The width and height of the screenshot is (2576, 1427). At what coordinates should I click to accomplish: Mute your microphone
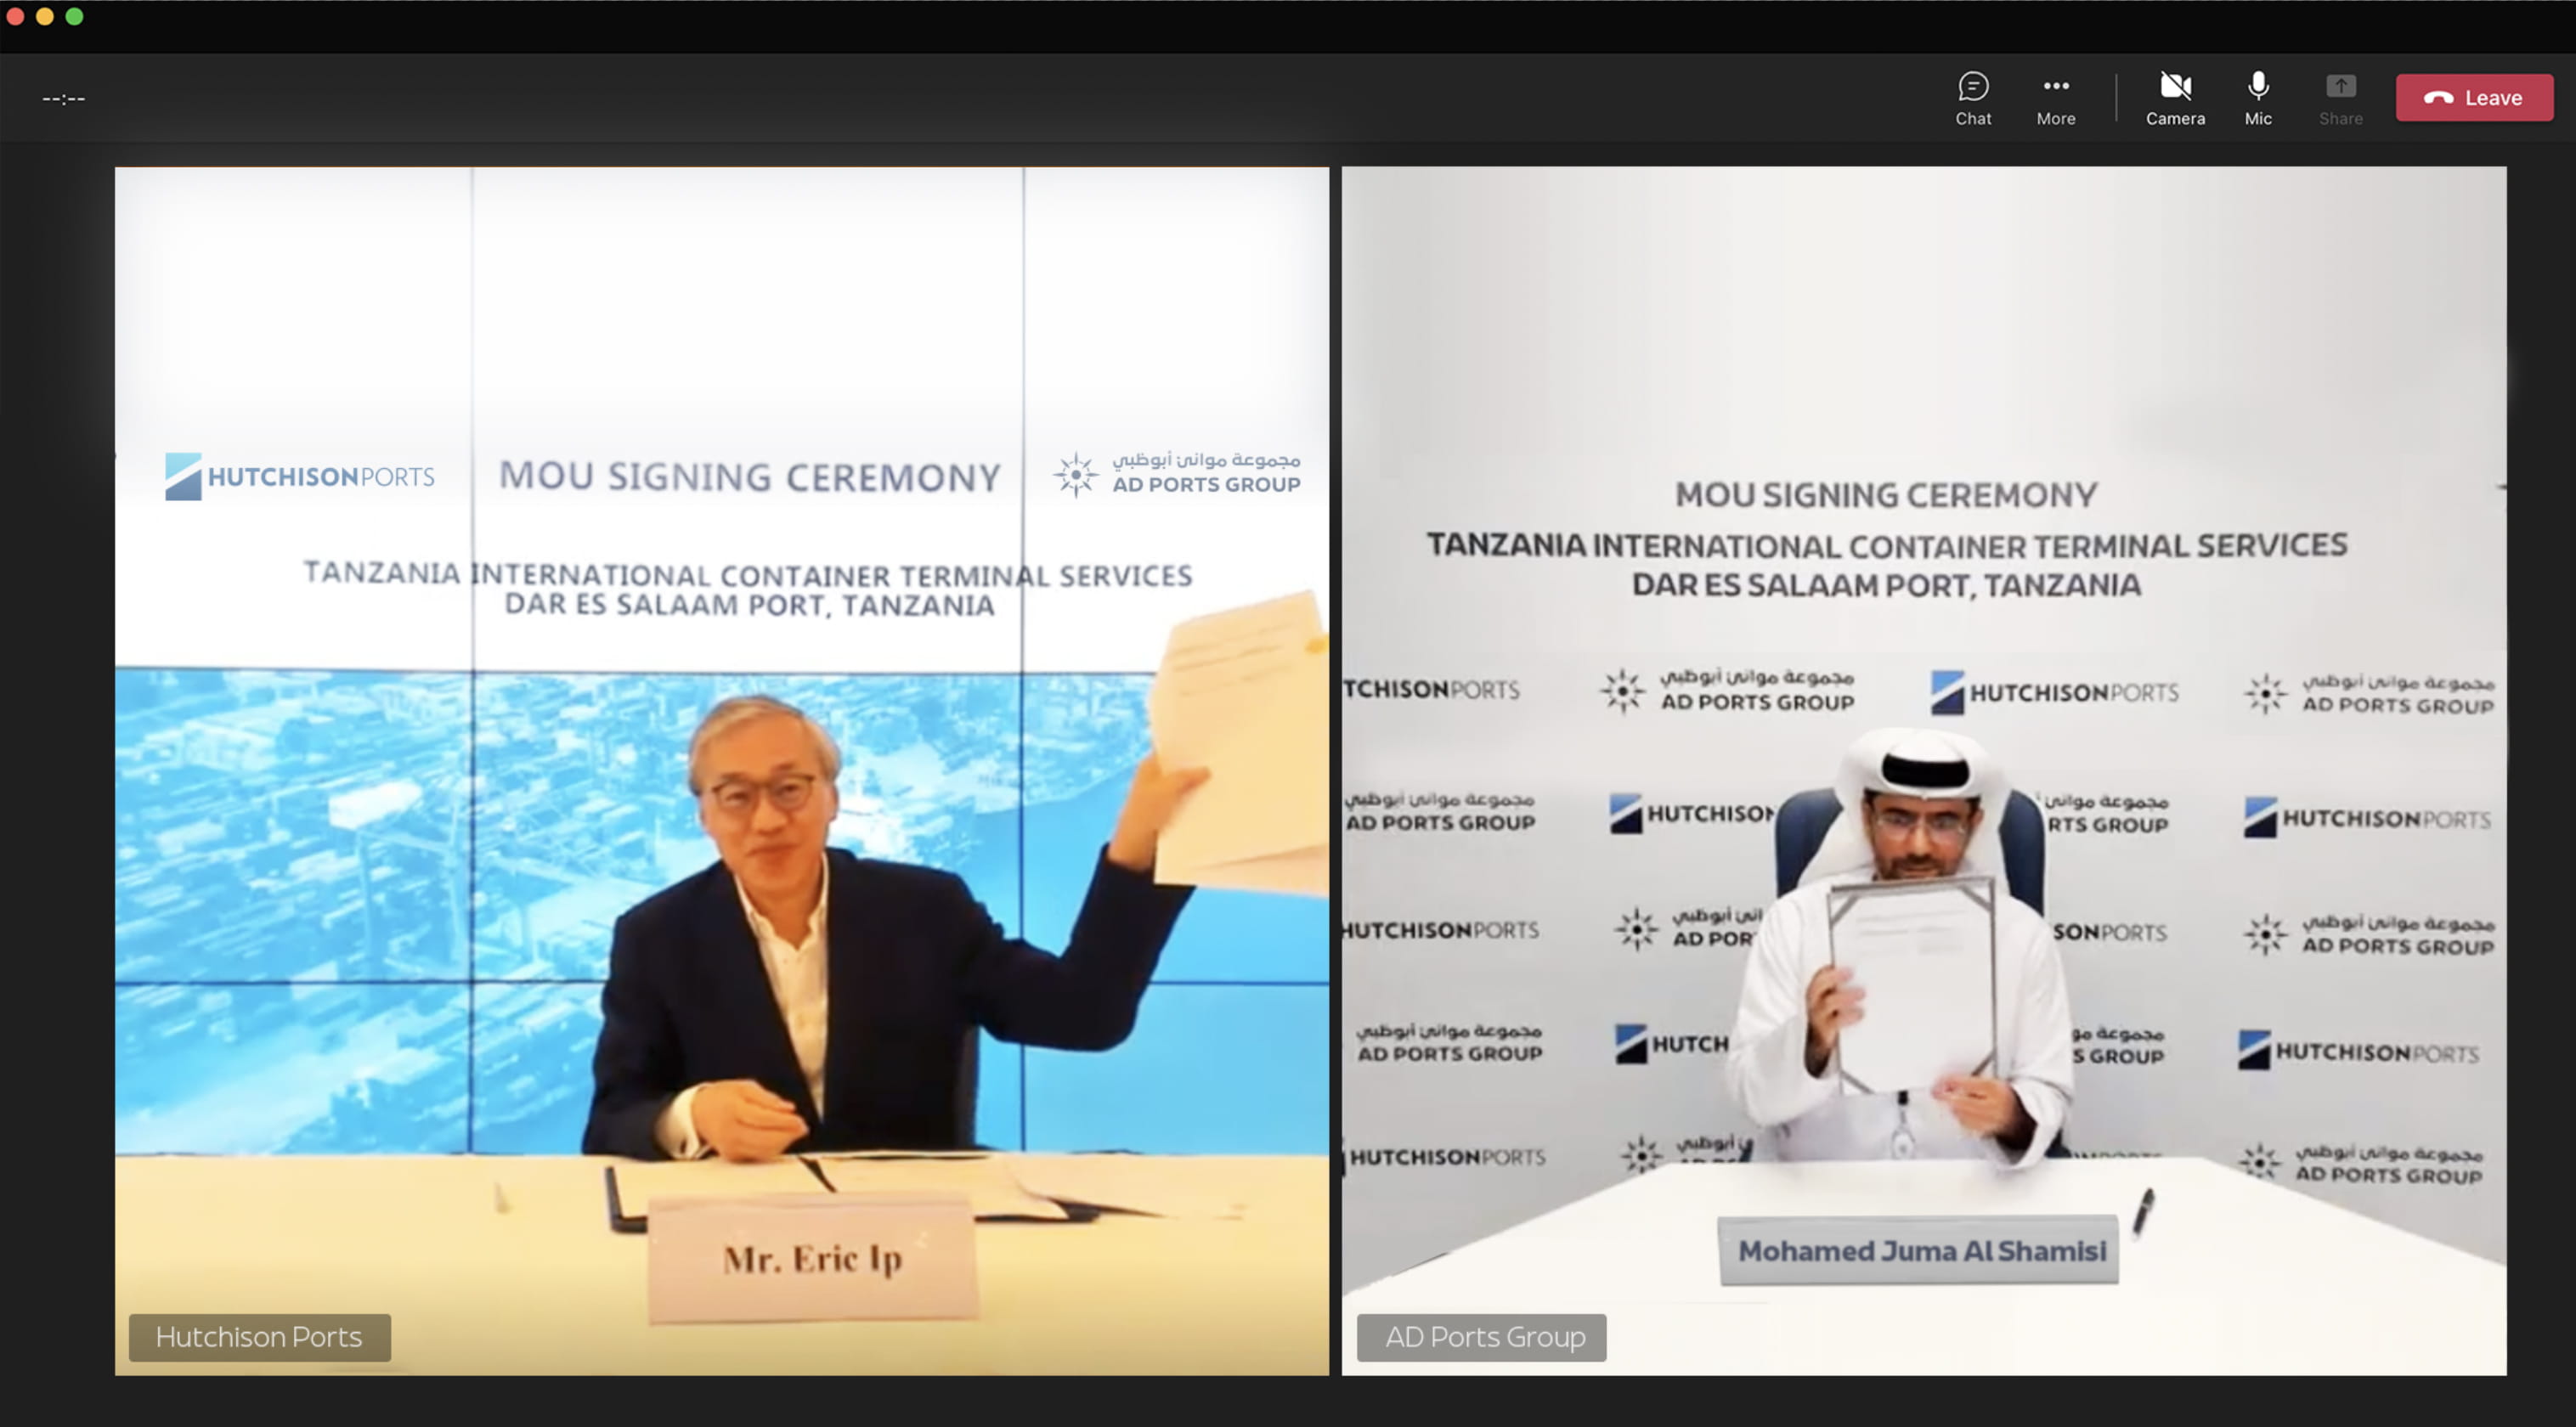point(2258,97)
